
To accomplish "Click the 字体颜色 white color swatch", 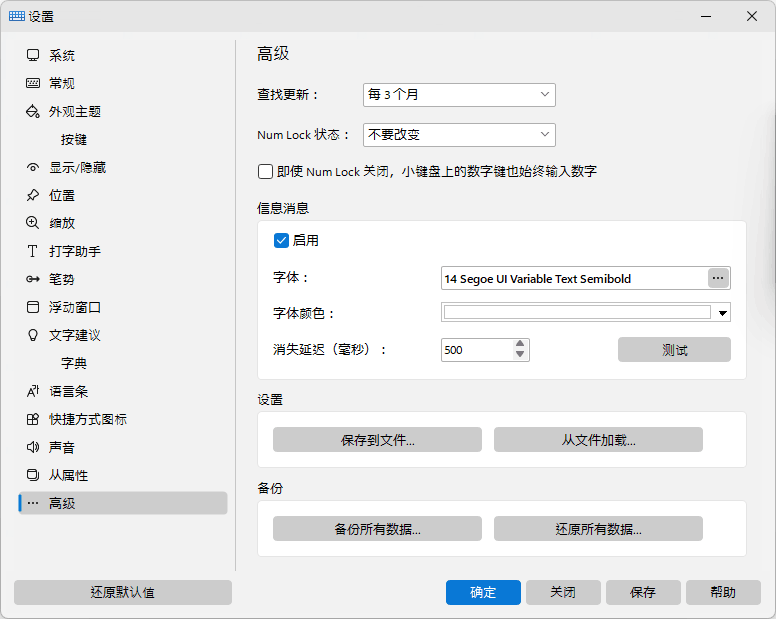I will [x=577, y=312].
